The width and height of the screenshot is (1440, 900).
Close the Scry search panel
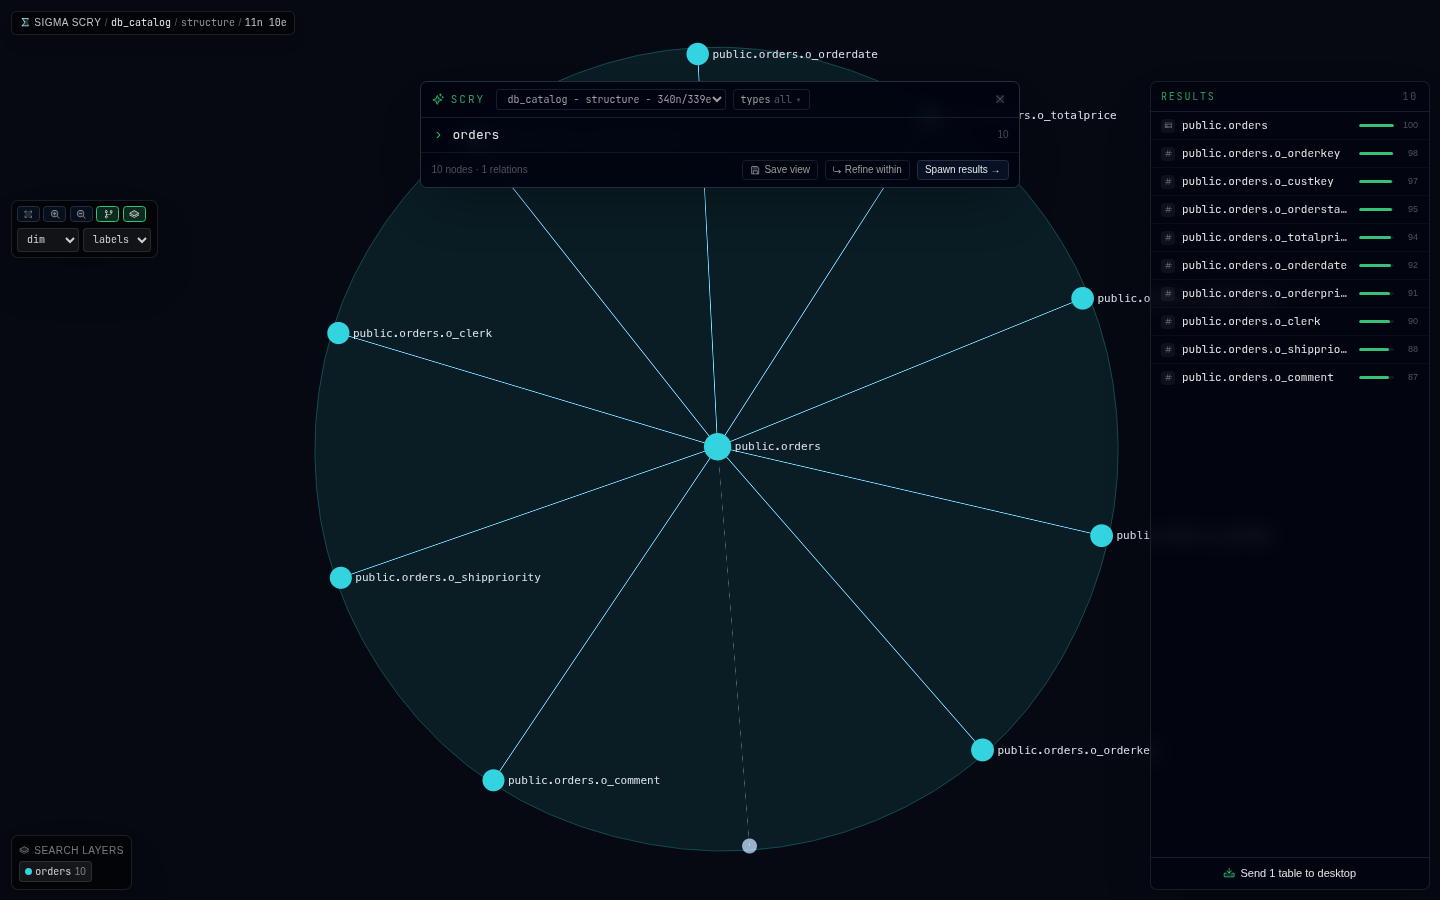1000,99
